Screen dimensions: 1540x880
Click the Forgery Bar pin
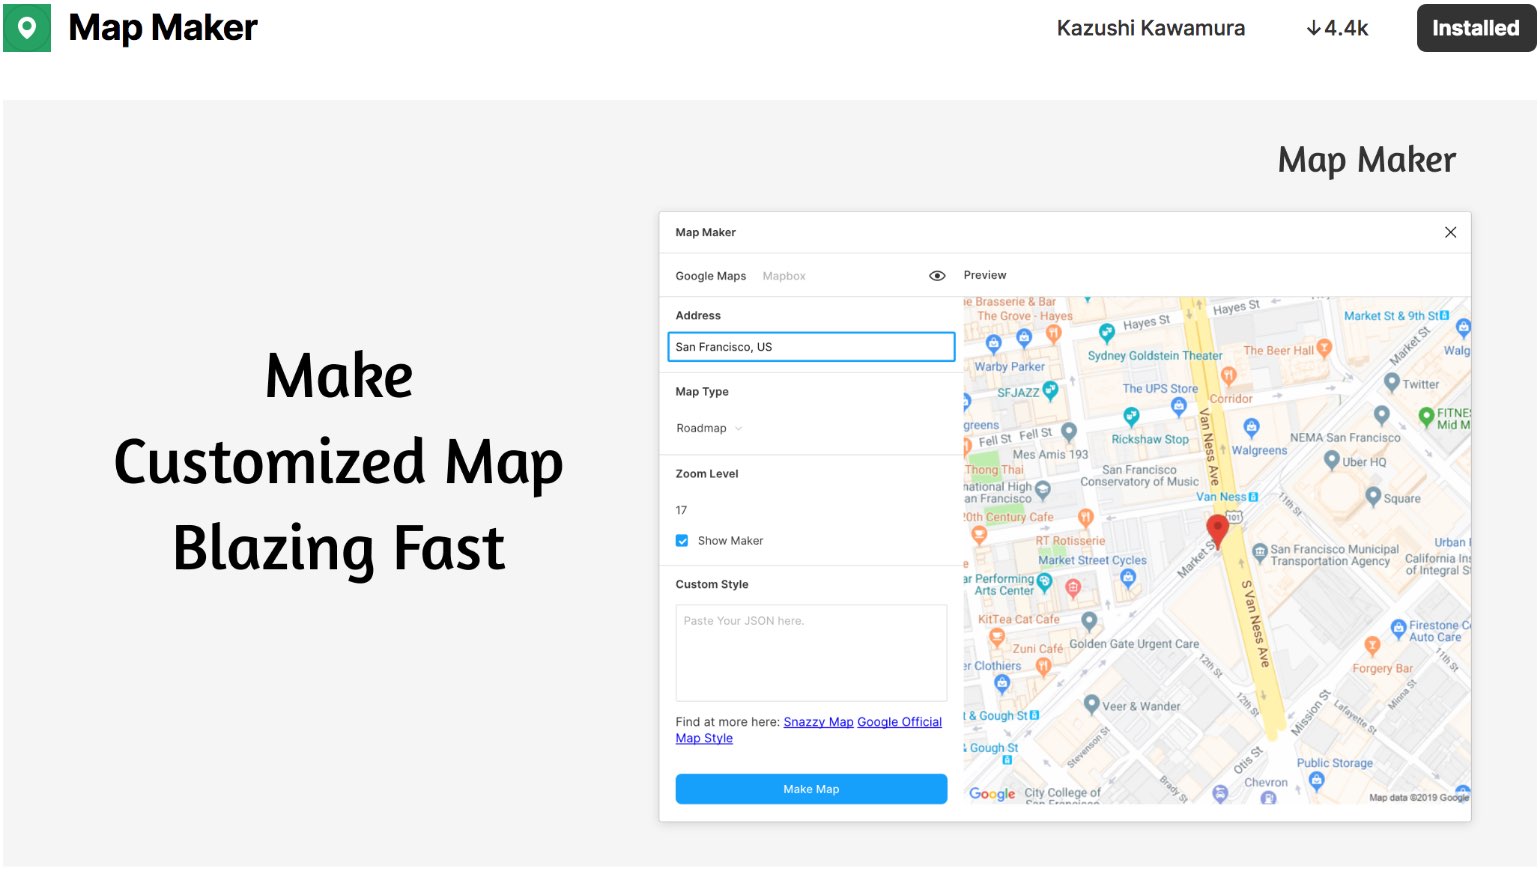coord(1372,646)
